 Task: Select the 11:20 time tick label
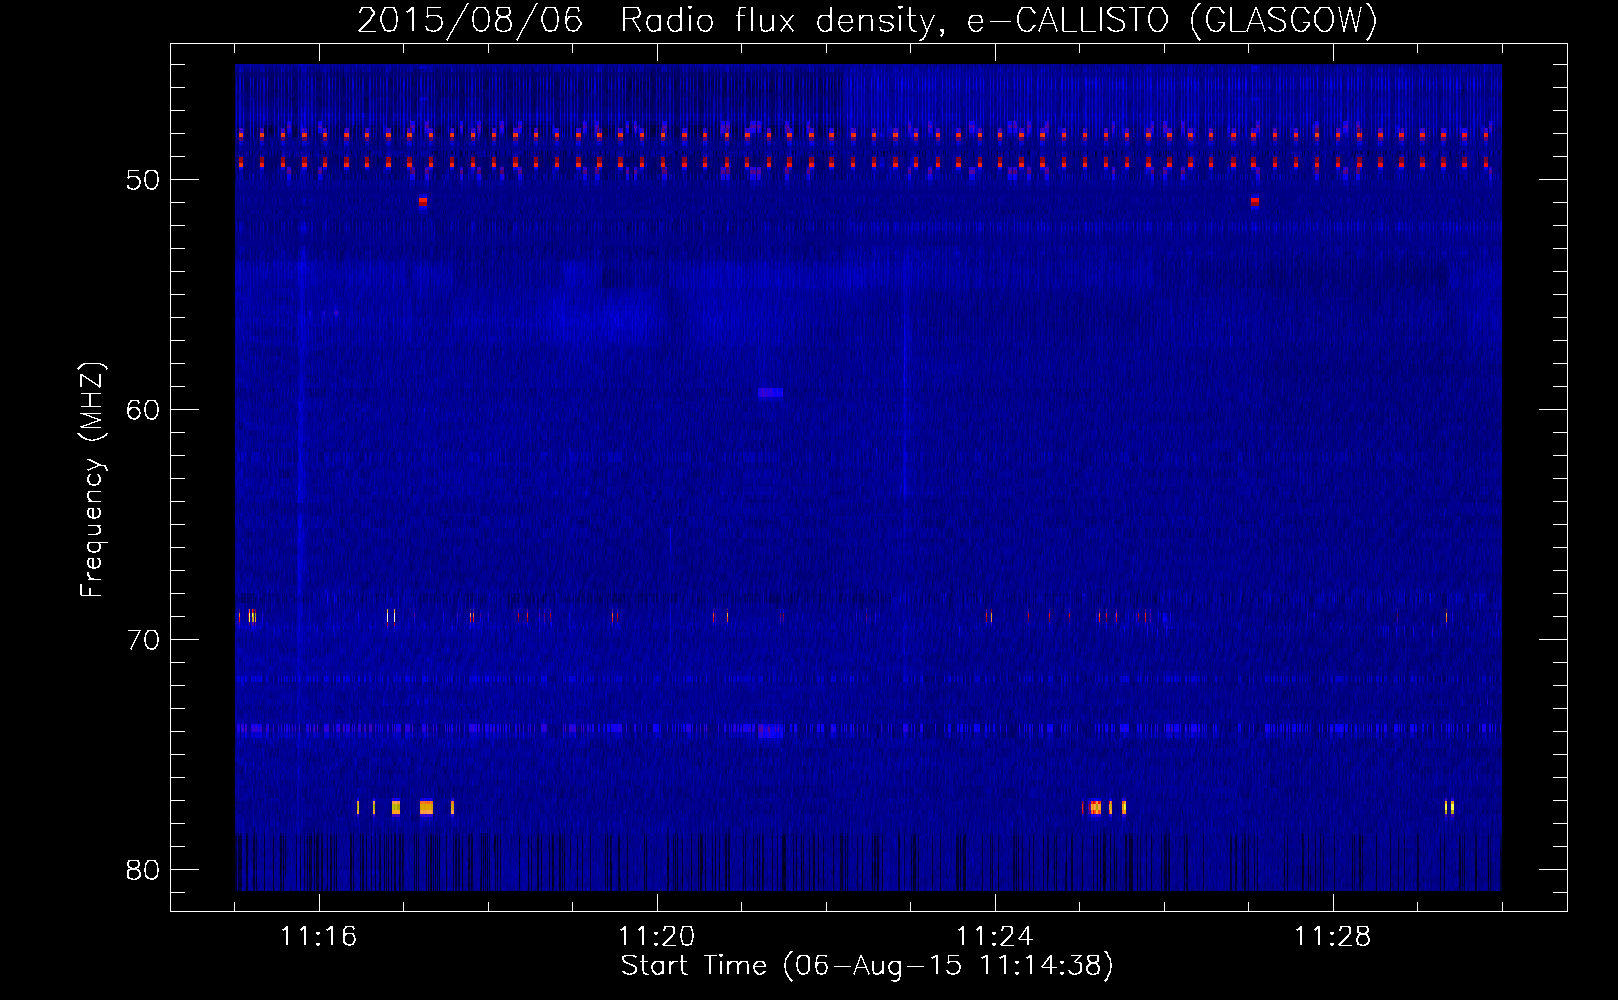pos(656,936)
